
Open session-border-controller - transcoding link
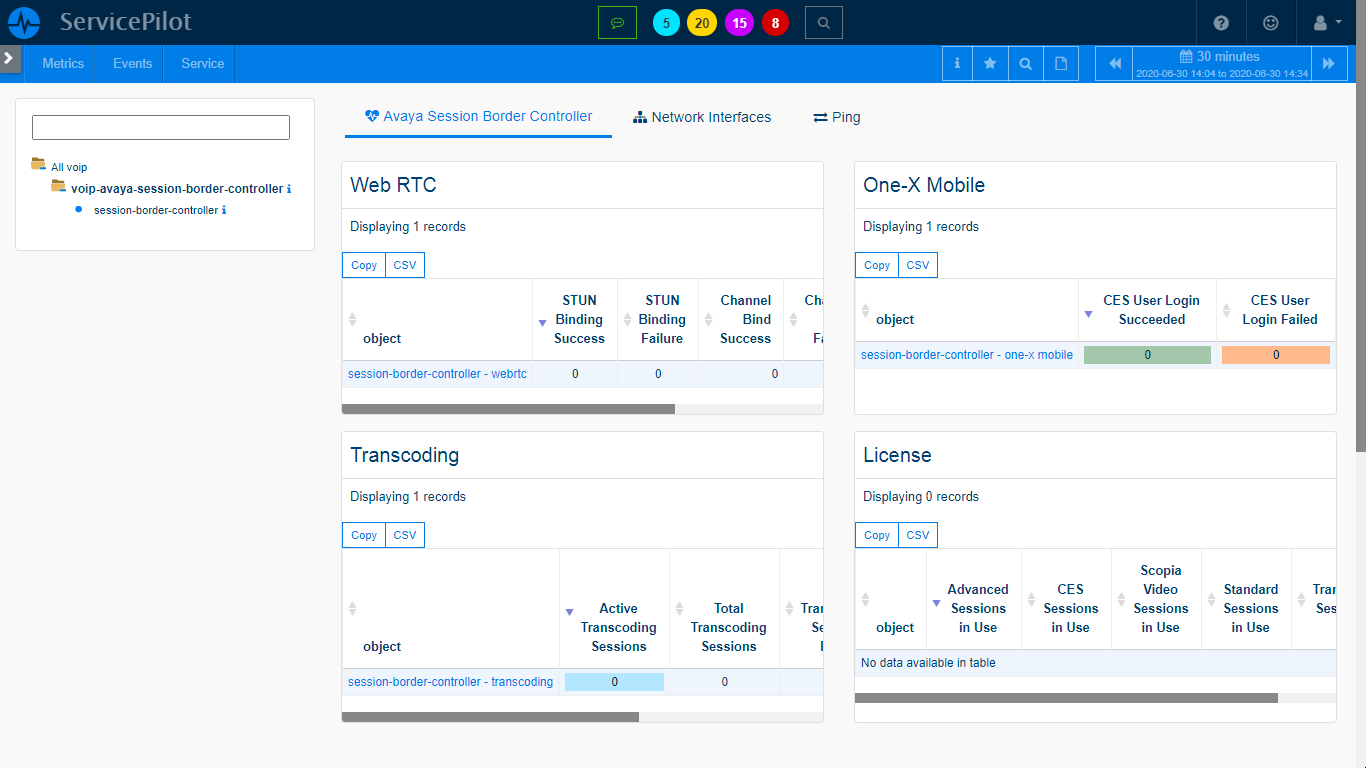coord(450,682)
